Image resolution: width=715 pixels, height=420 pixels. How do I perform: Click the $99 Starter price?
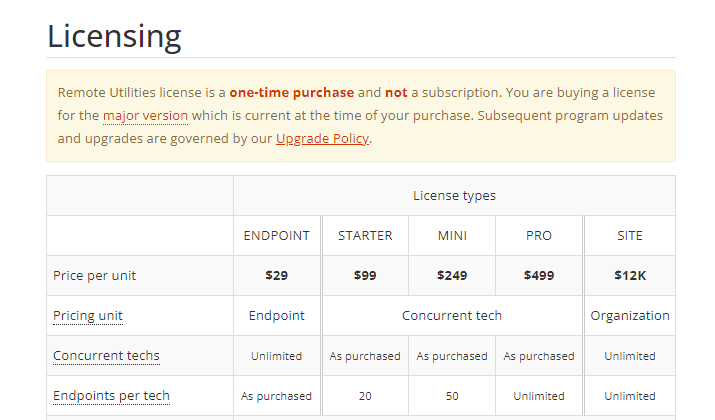(365, 275)
